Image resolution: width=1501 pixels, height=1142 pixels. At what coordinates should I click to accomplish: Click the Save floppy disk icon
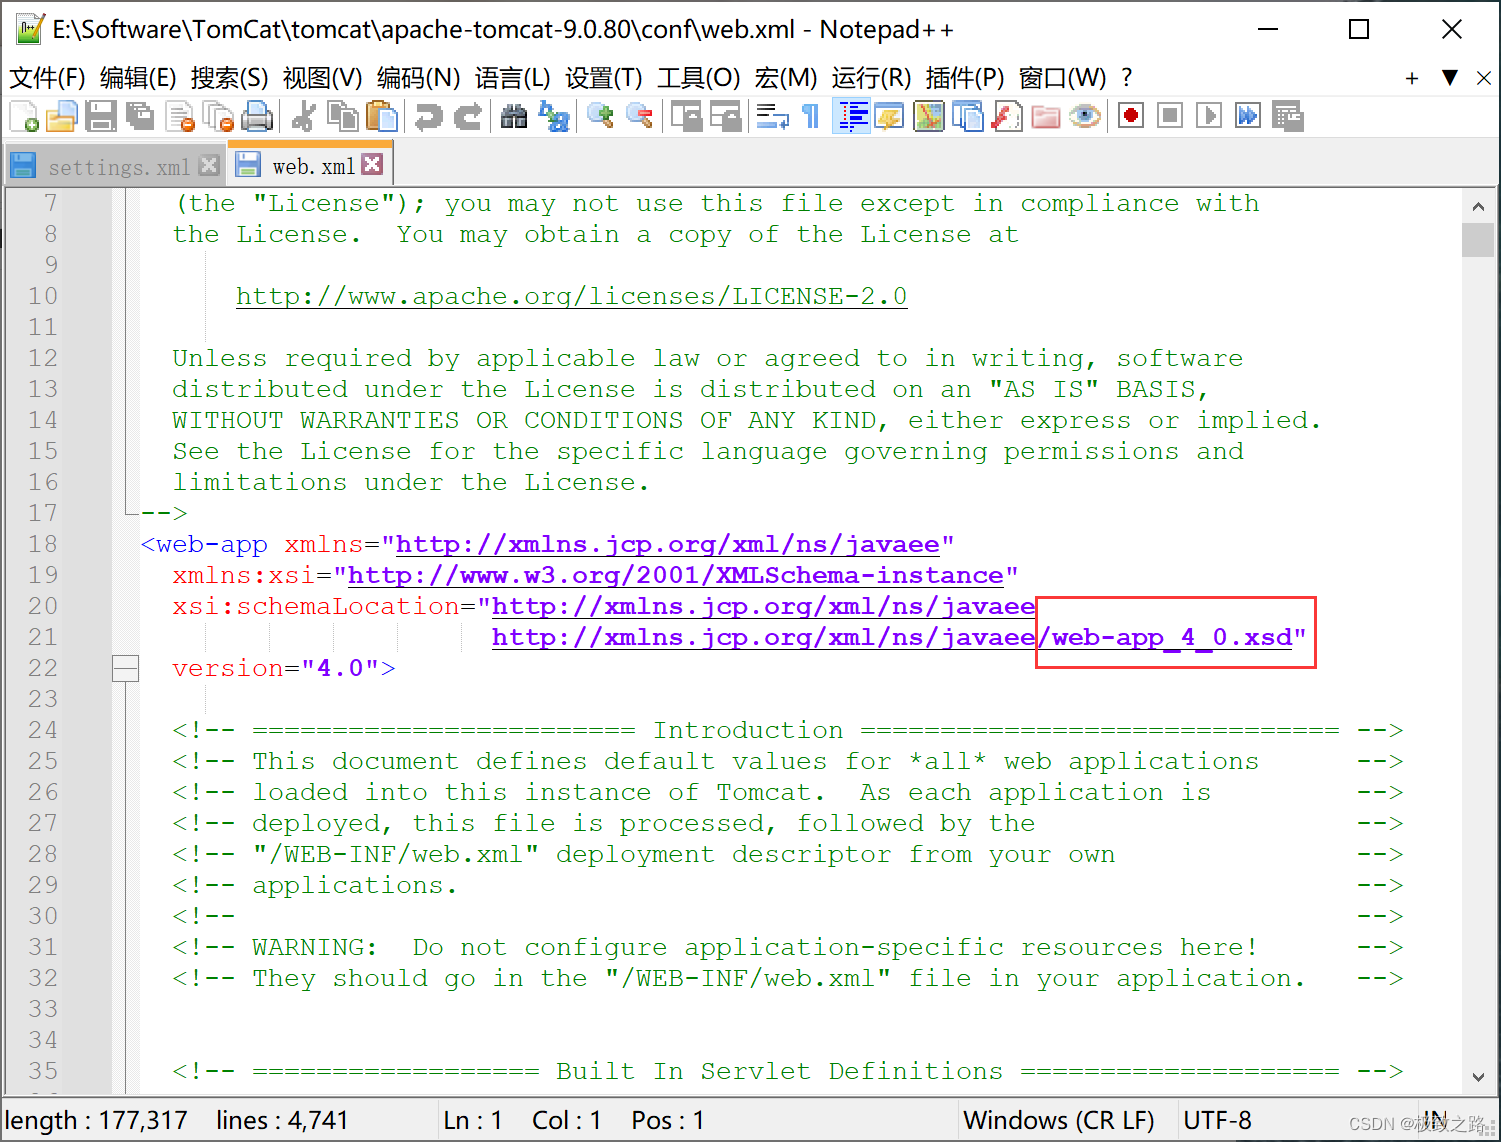tap(100, 117)
